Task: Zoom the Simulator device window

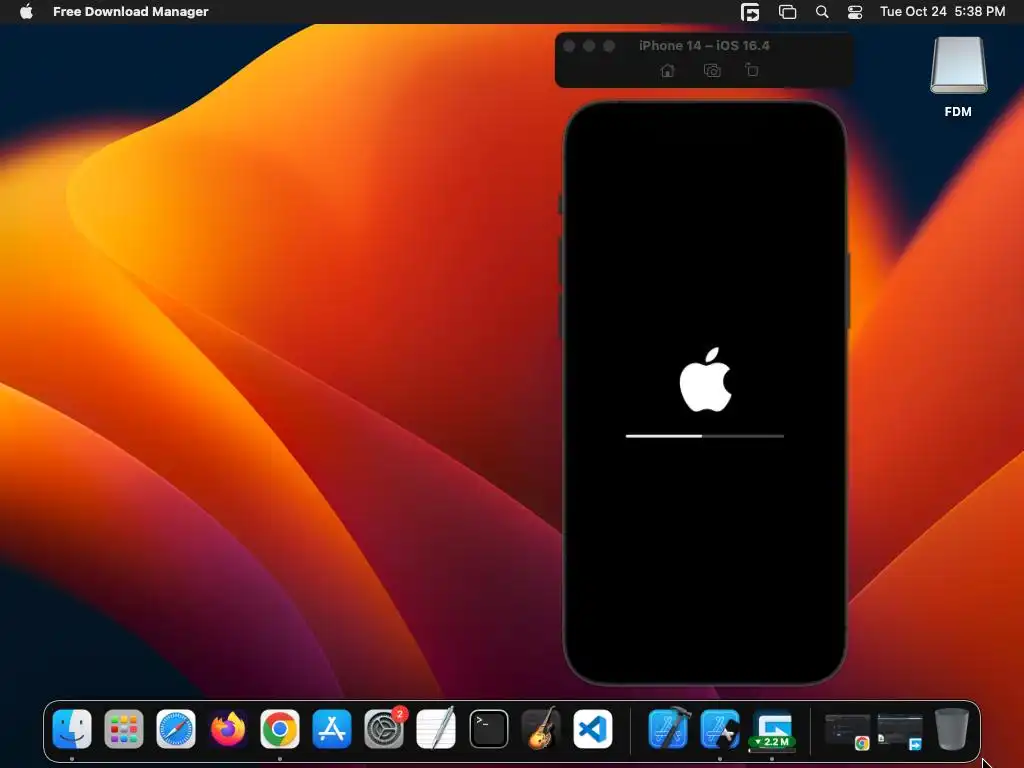Action: coord(609,46)
